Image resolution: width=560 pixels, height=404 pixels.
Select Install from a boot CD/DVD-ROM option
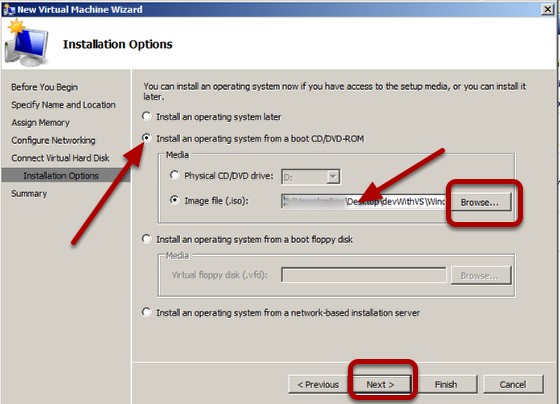(x=146, y=138)
